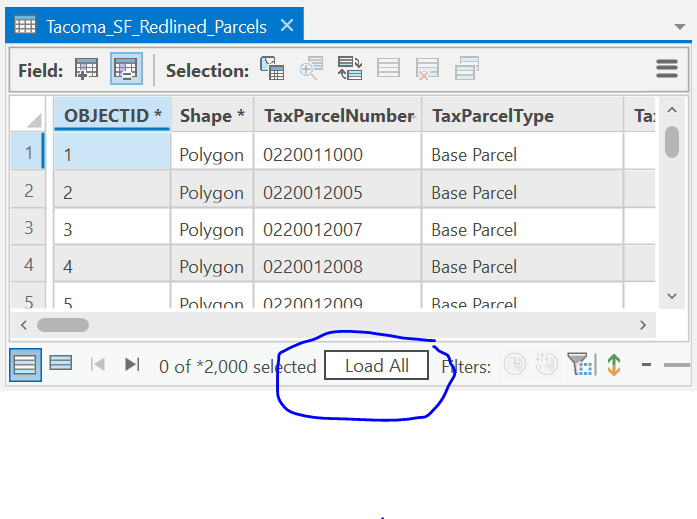
Task: Click the Load All button
Action: pyautogui.click(x=377, y=365)
